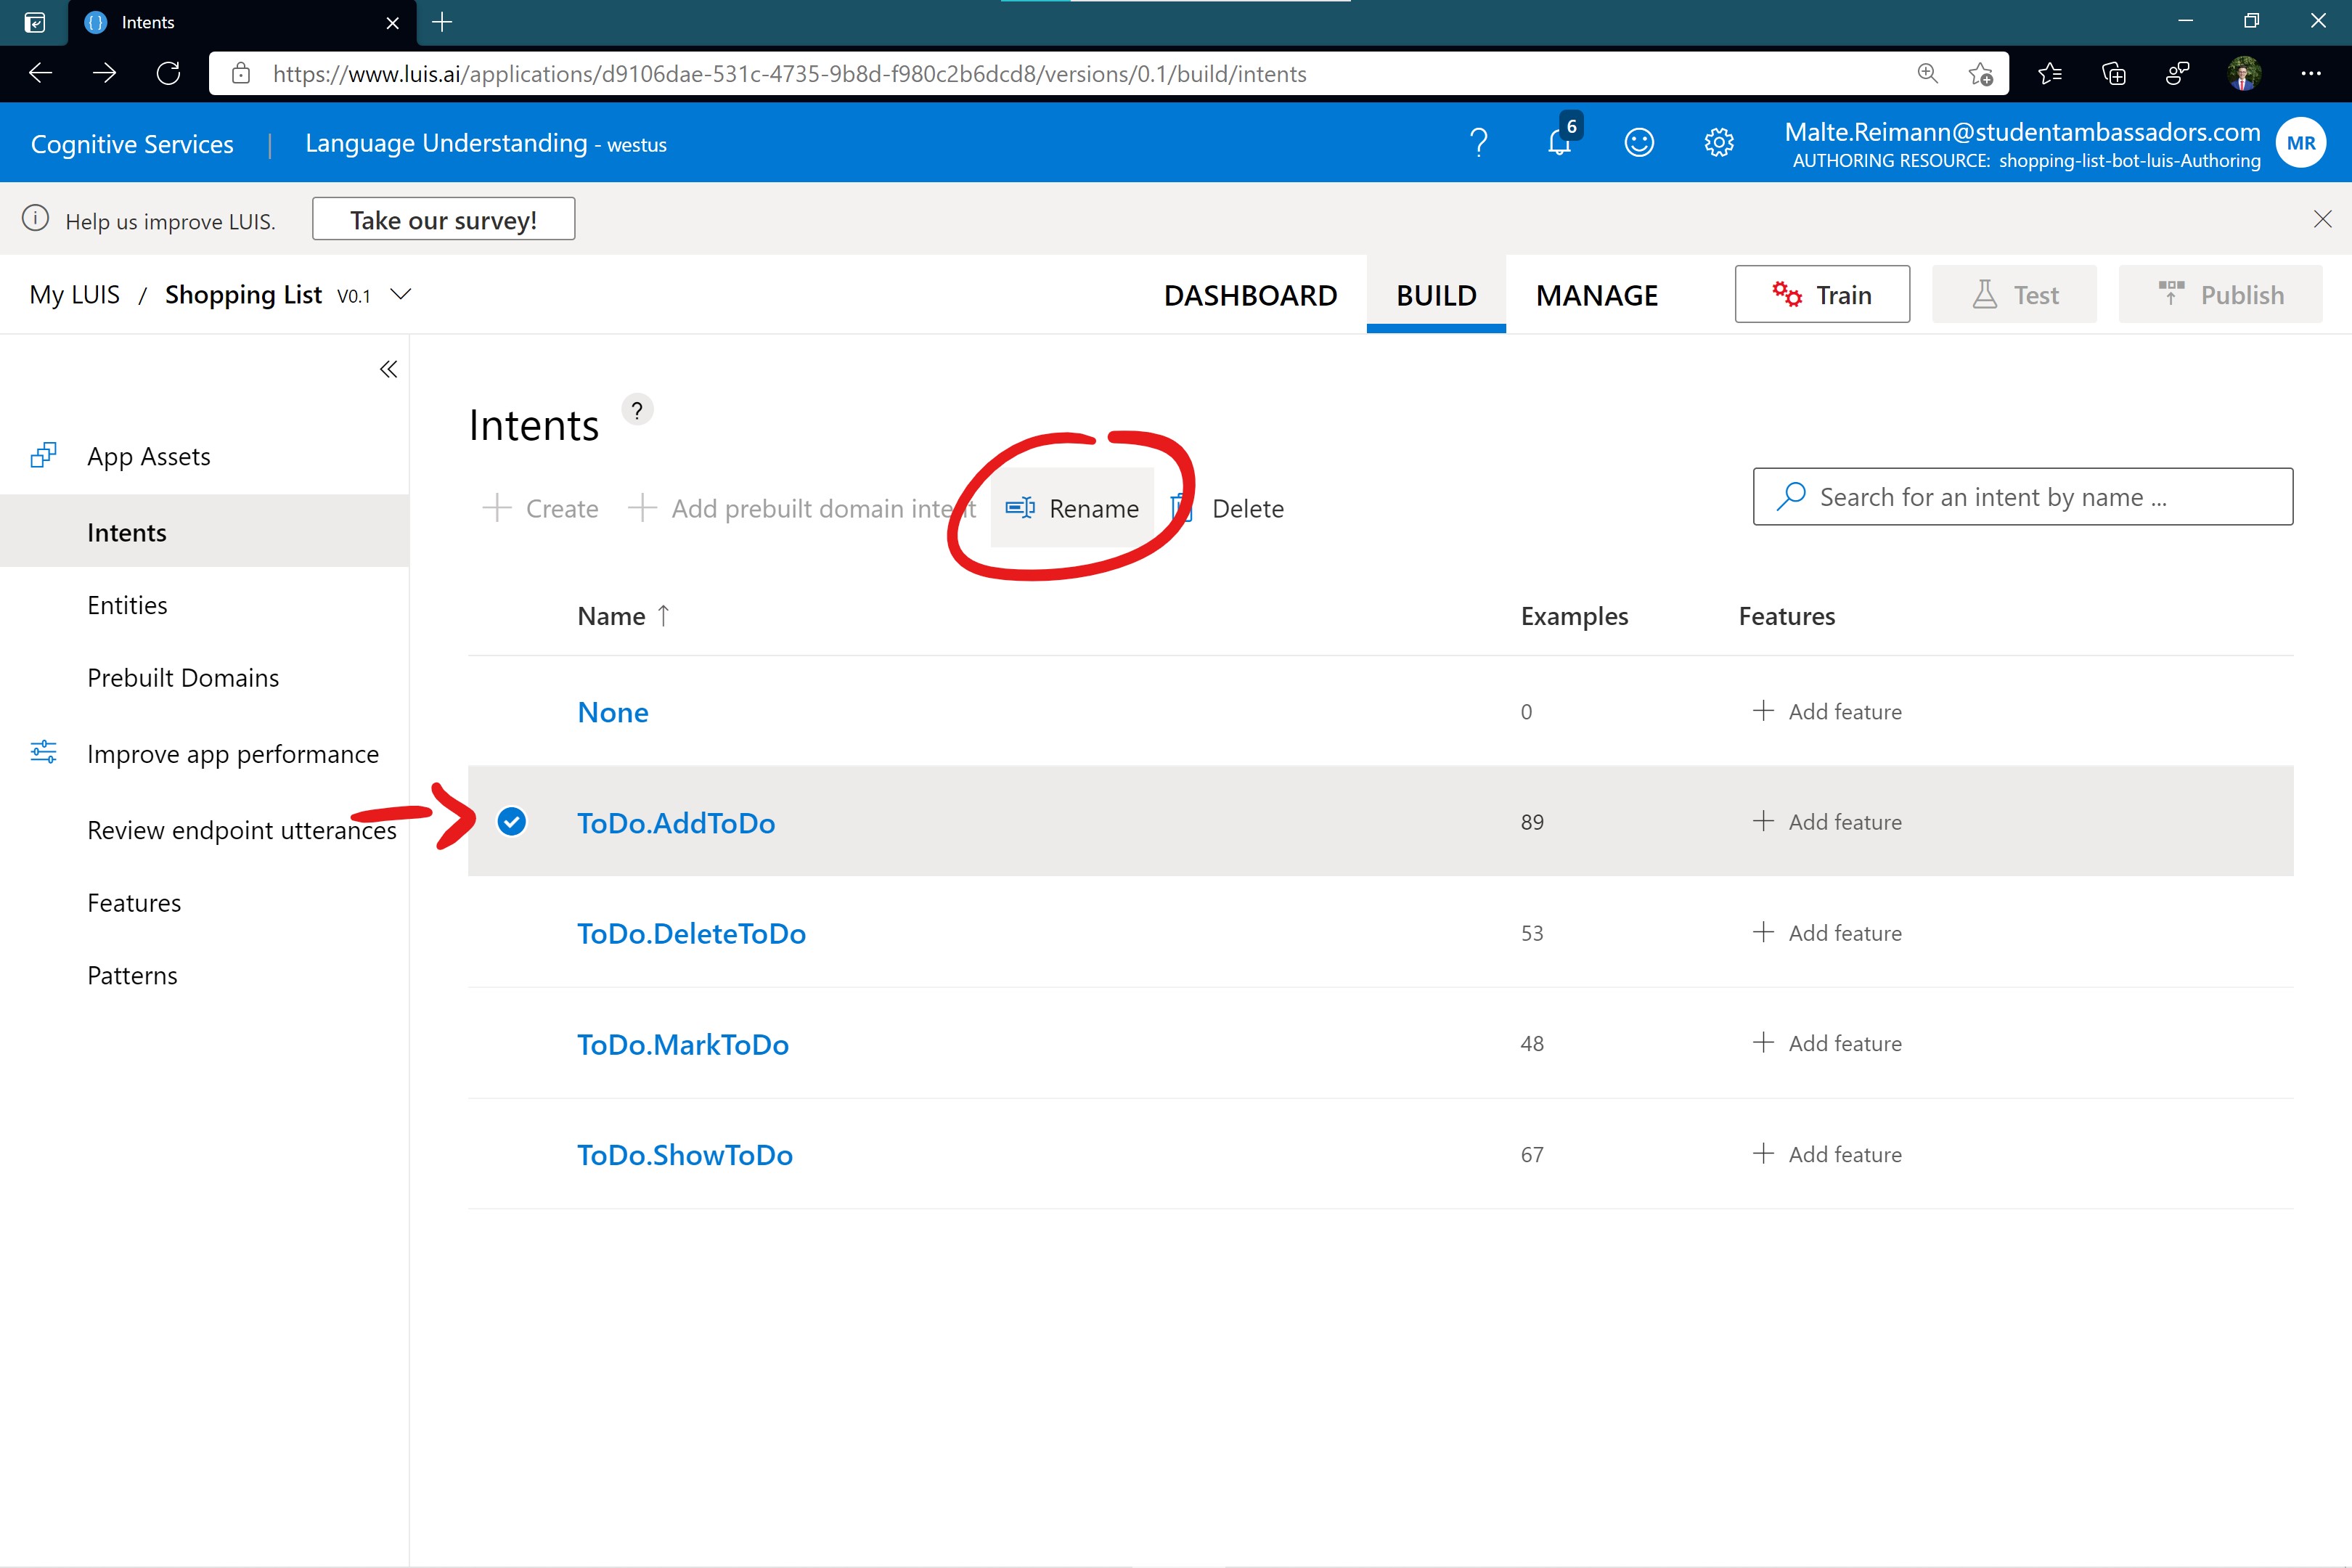Uncheck the ToDo.AddToDo intent checkbox
Screen dimensions: 2352x1568
tap(512, 822)
